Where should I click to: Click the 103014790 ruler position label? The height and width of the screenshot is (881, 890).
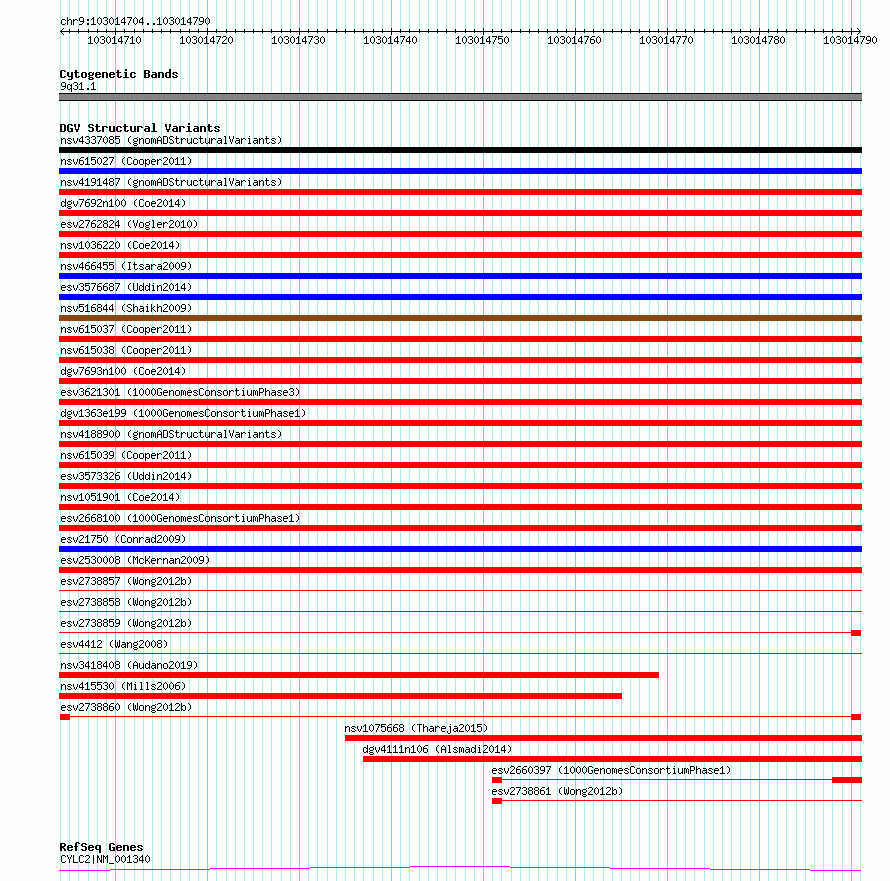850,40
